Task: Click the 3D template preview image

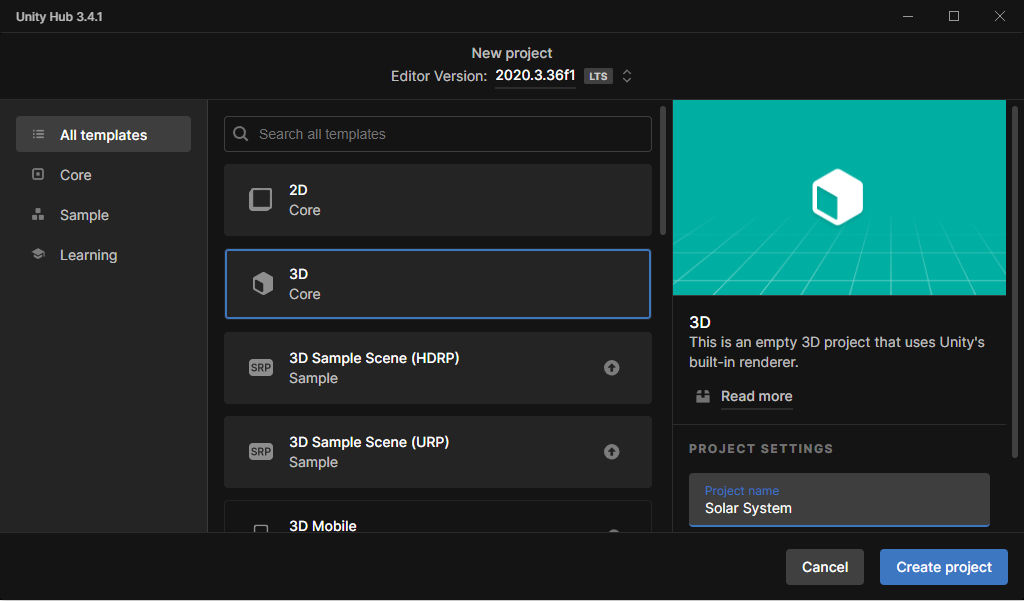Action: tap(839, 197)
